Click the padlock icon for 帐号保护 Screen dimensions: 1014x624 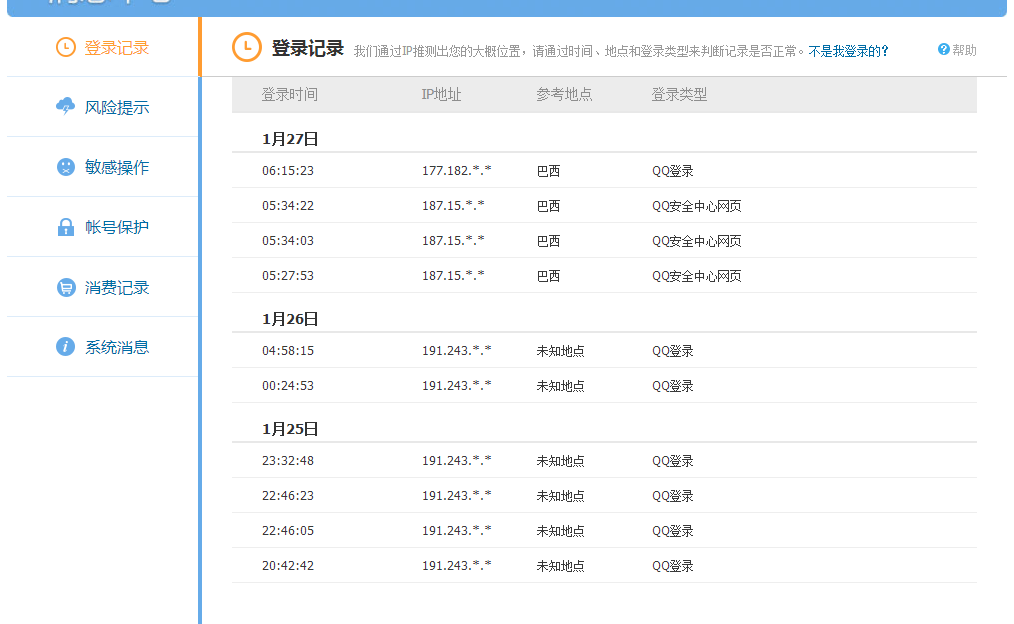(65, 227)
